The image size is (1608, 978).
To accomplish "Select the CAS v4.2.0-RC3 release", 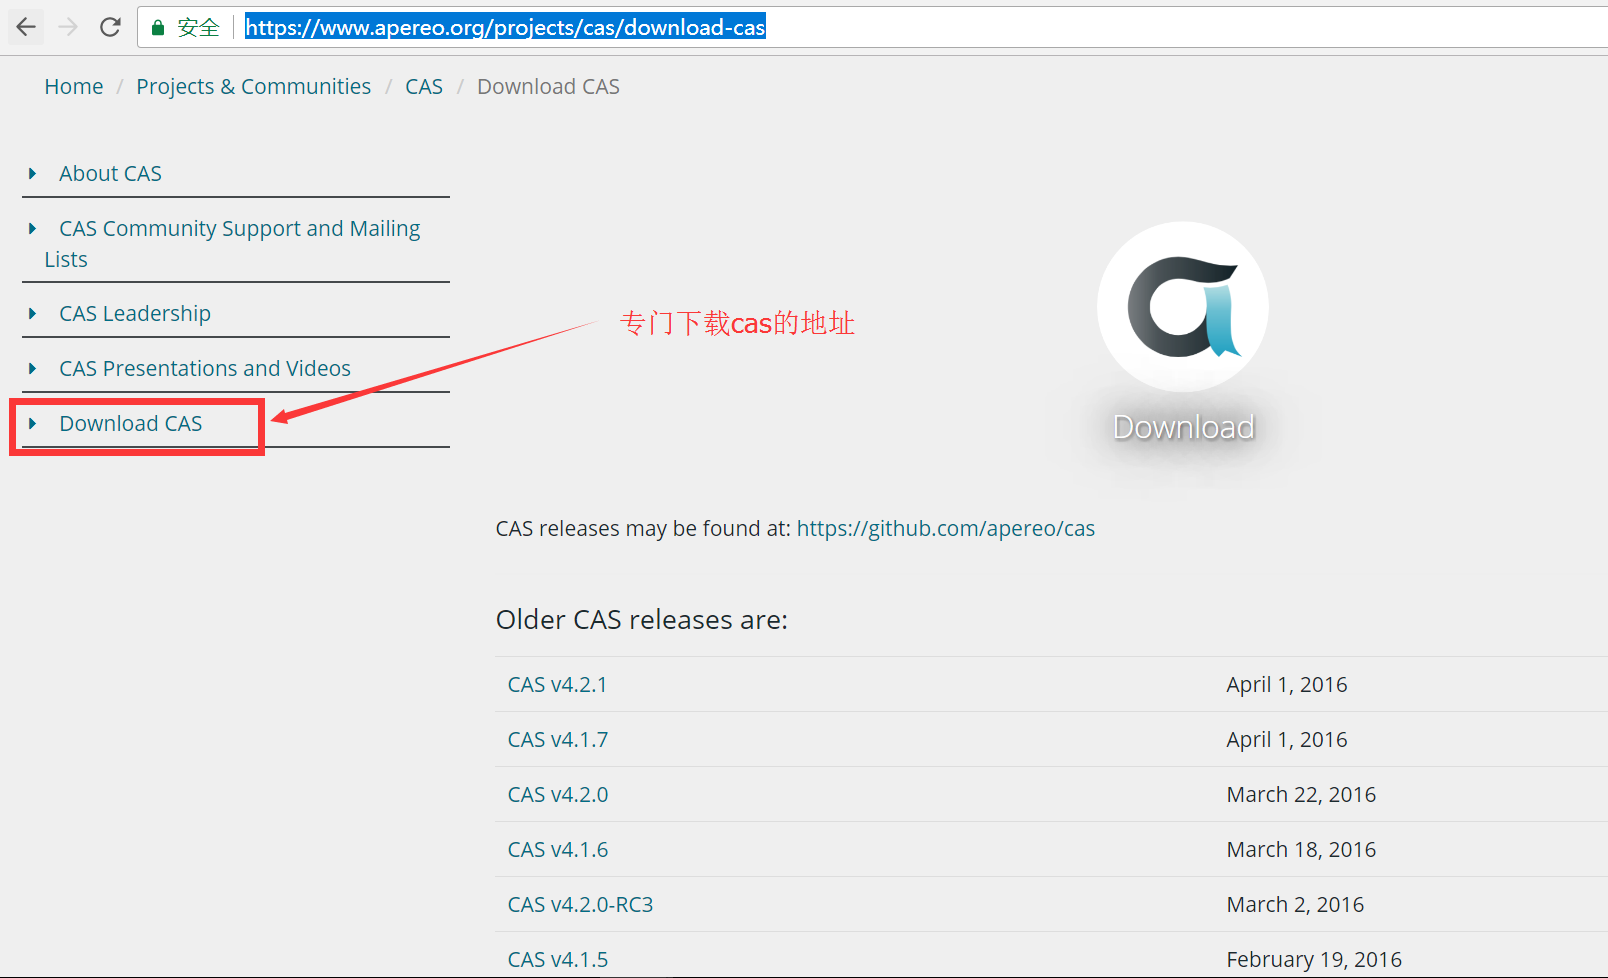I will pos(580,905).
